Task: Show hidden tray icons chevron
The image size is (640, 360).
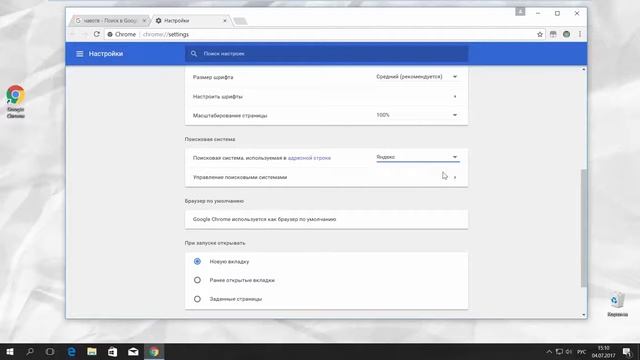Action: pos(549,352)
